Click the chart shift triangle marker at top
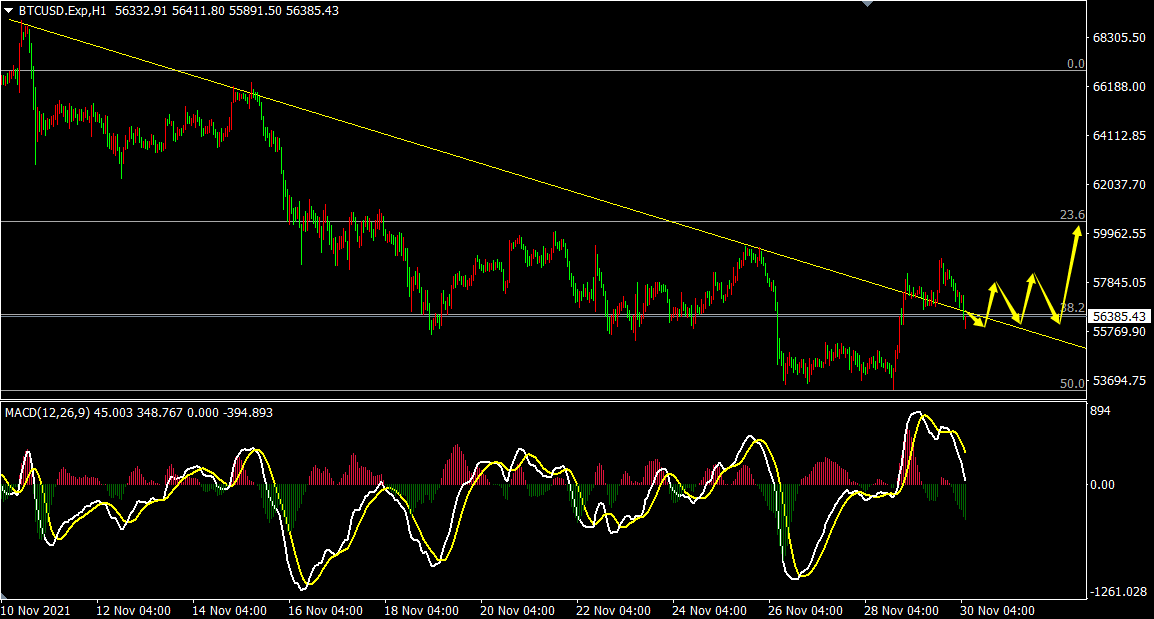The image size is (1154, 619). point(867,4)
